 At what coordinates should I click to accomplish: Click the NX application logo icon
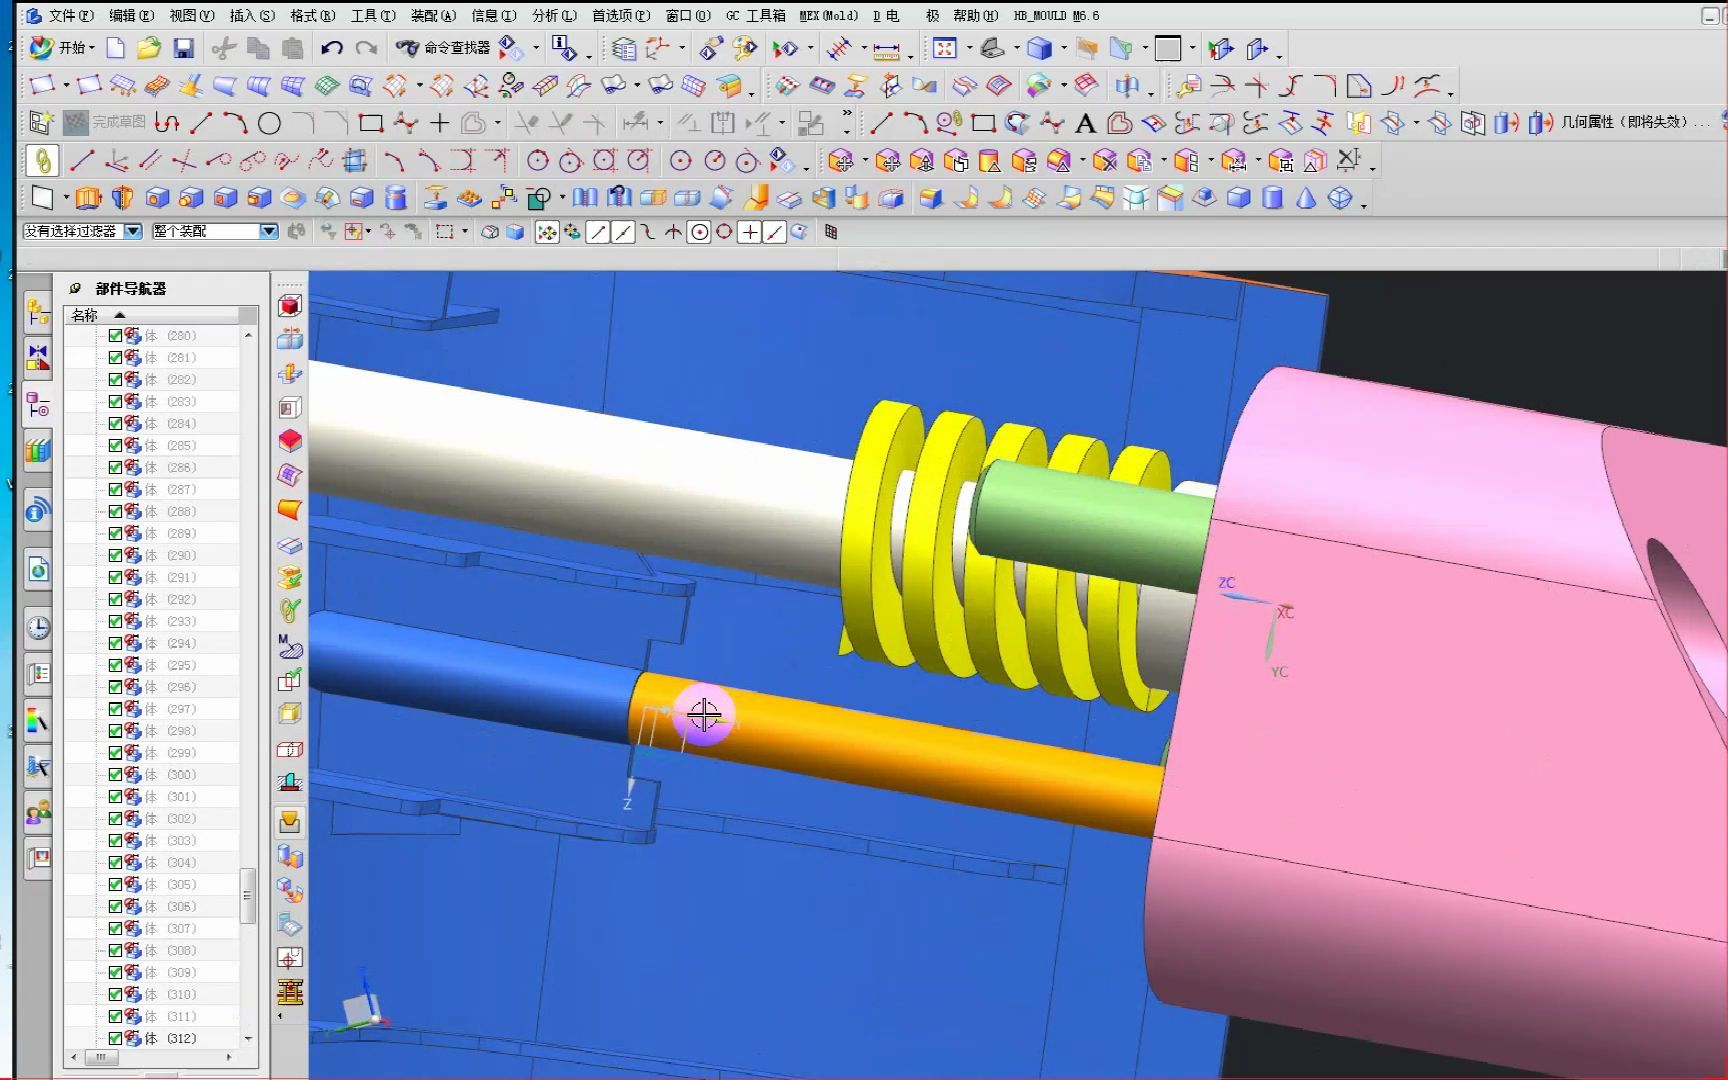pos(33,15)
